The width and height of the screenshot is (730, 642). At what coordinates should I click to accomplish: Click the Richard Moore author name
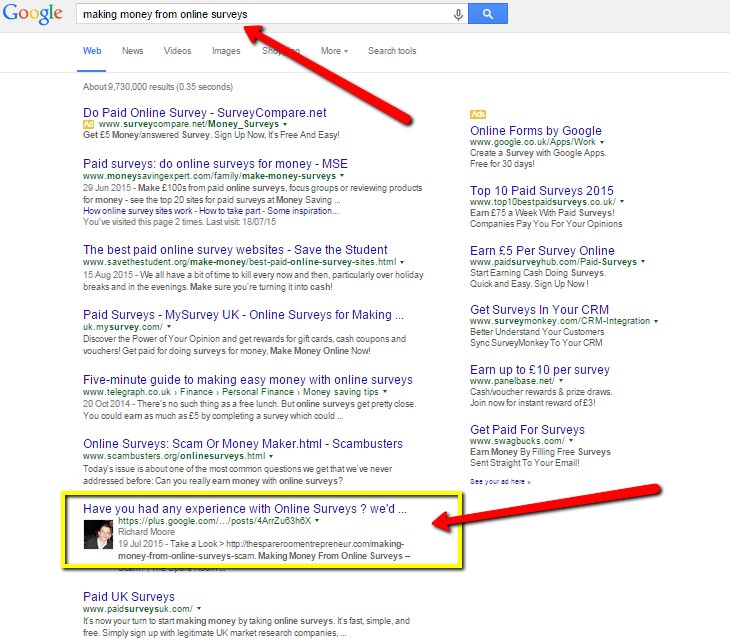[x=146, y=532]
